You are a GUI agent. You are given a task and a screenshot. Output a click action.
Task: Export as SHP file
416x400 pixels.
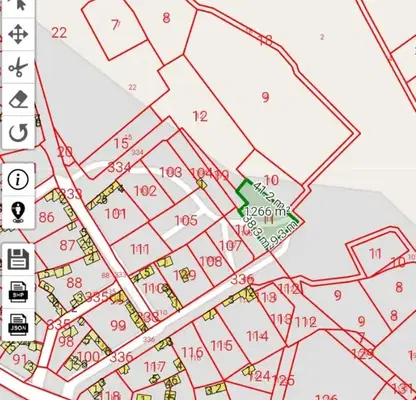click(x=18, y=292)
